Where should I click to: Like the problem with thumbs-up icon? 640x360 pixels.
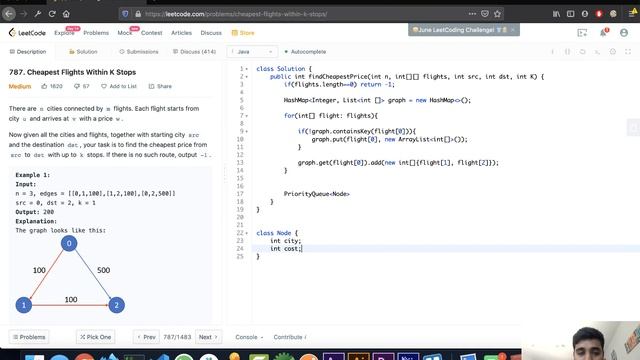[x=44, y=86]
